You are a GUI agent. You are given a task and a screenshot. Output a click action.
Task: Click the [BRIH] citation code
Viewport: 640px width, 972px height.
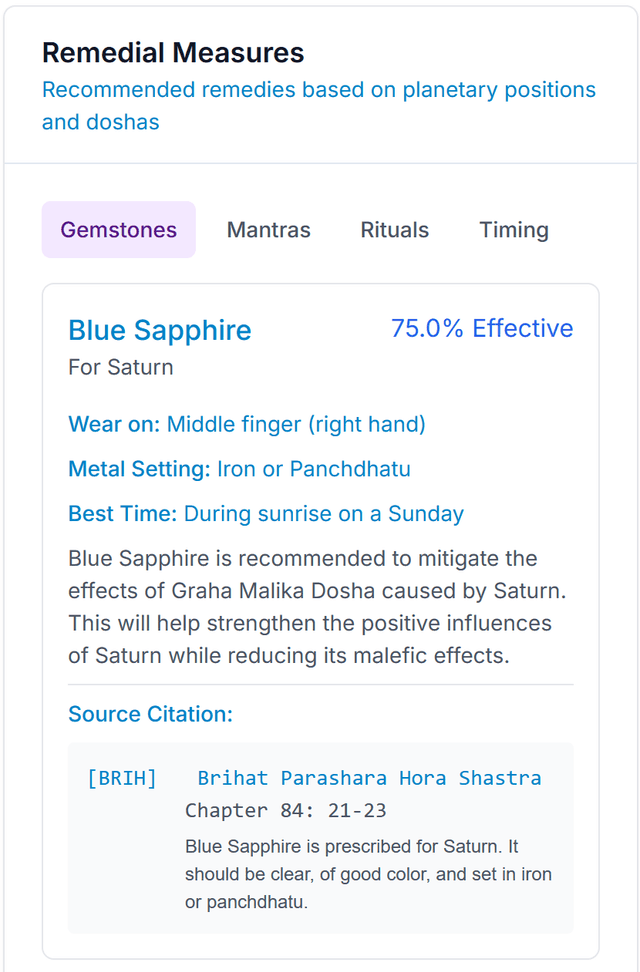click(x=121, y=777)
